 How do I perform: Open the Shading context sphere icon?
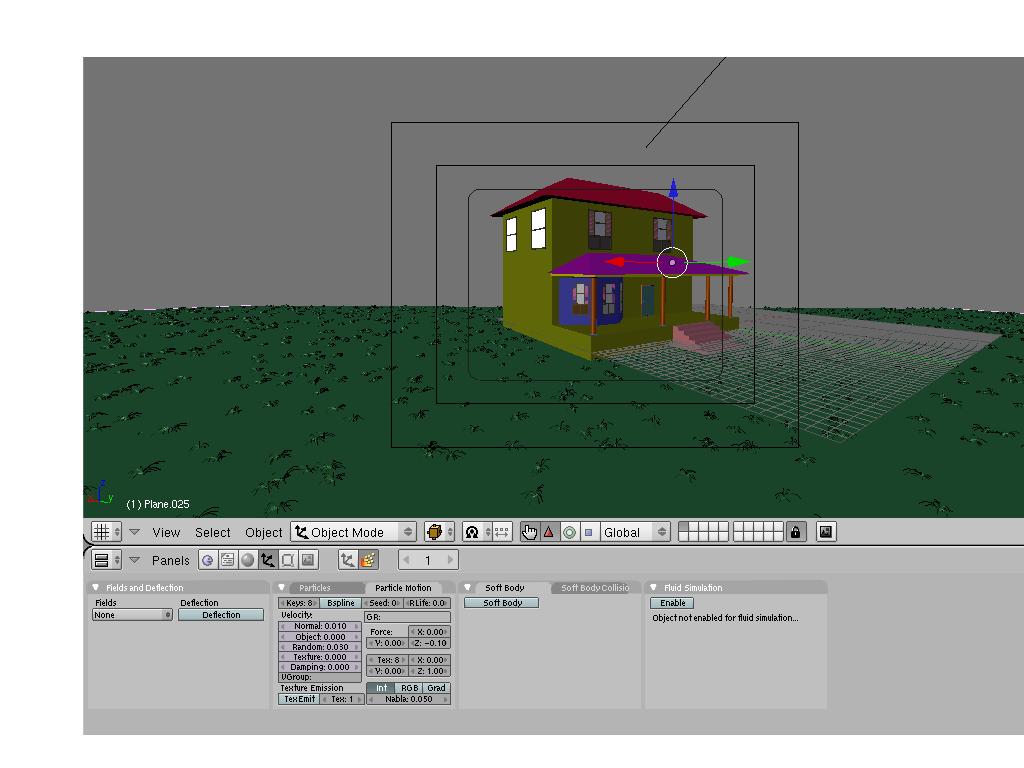pos(248,560)
